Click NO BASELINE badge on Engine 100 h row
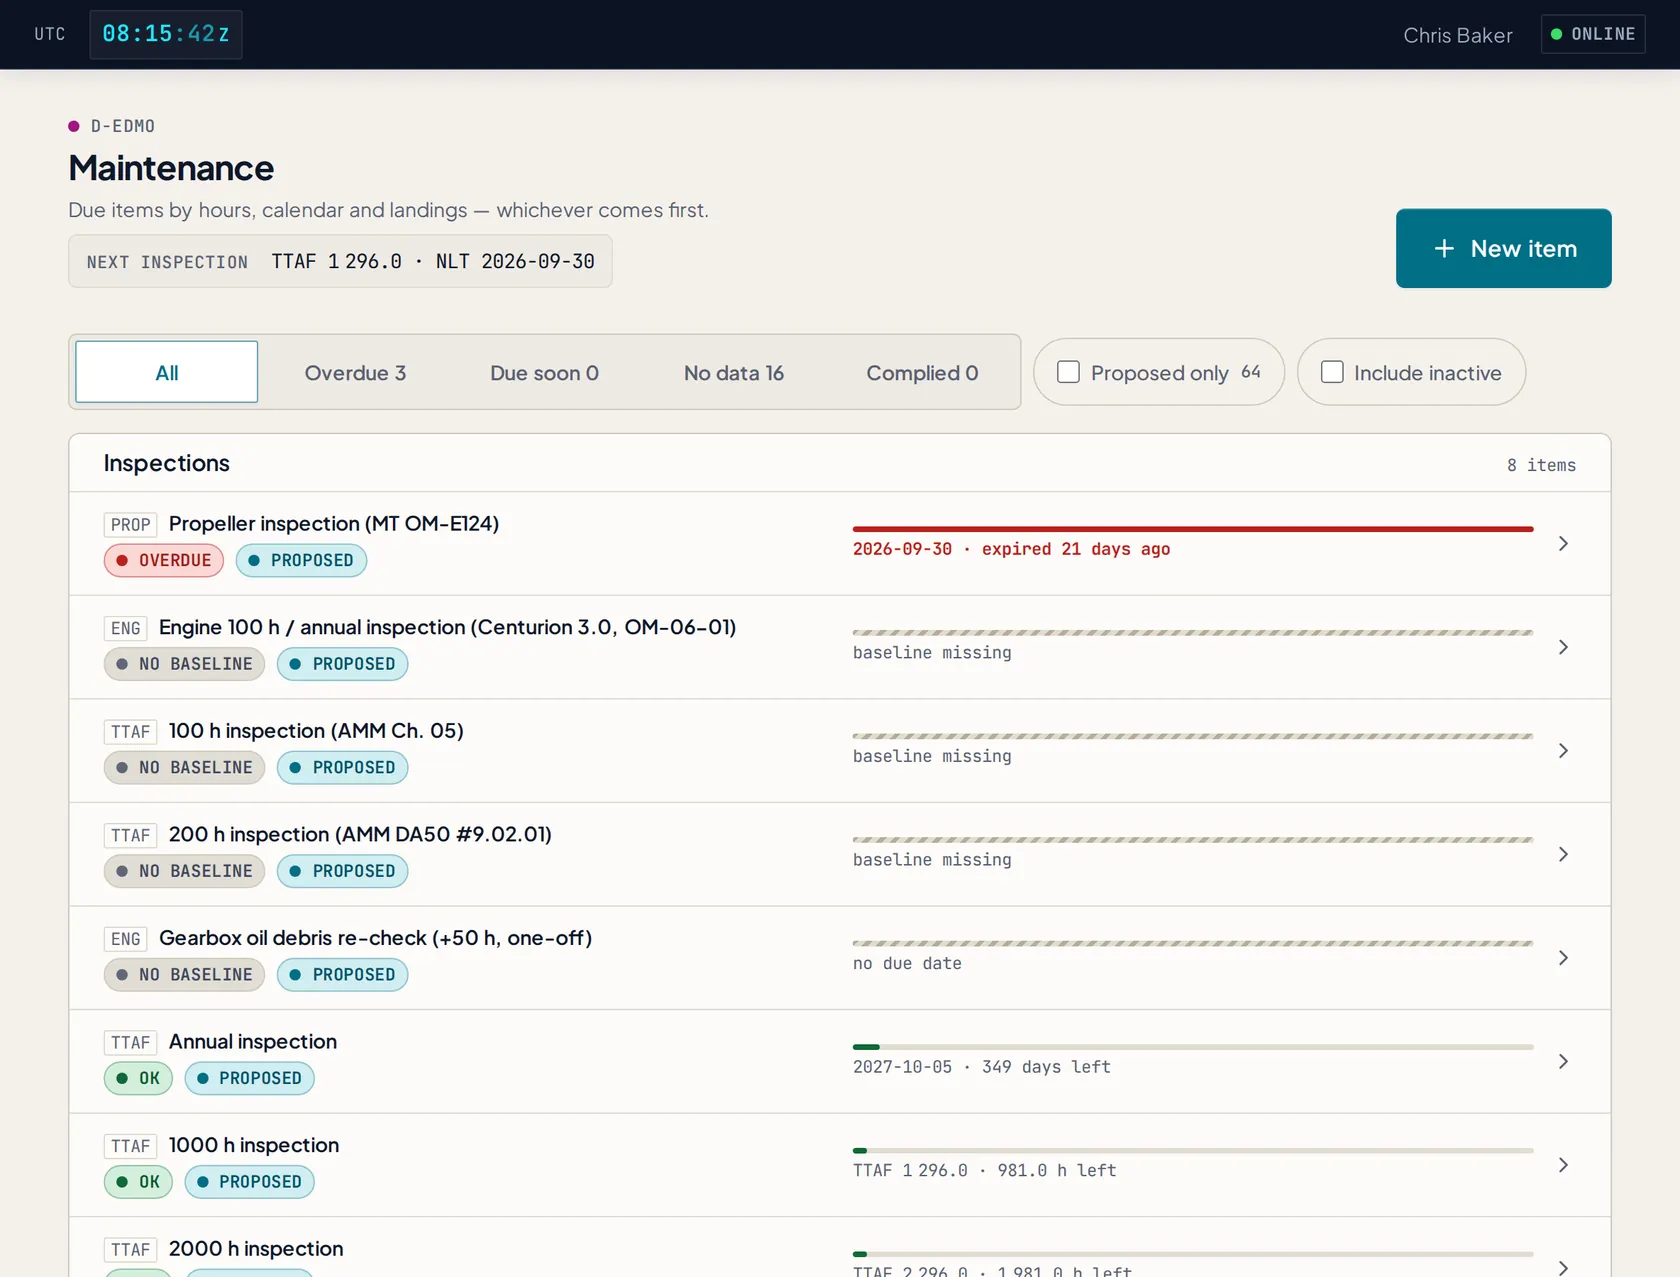 click(184, 664)
